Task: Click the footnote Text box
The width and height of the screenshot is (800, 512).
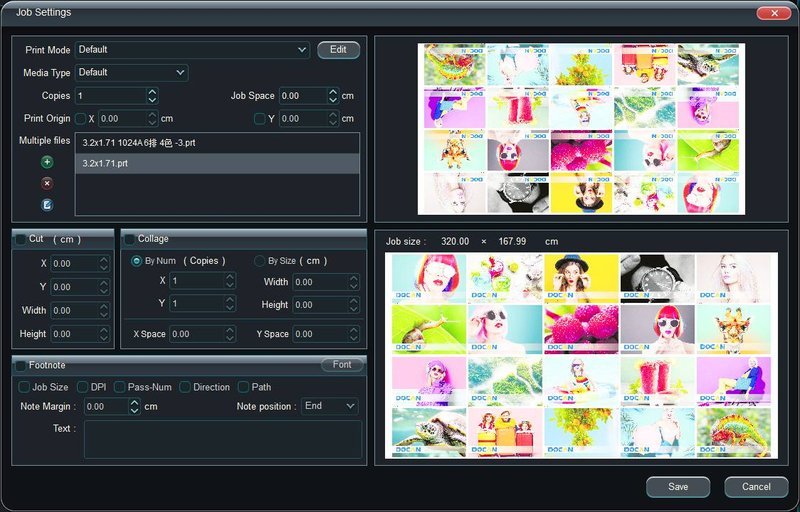Action: (223, 439)
